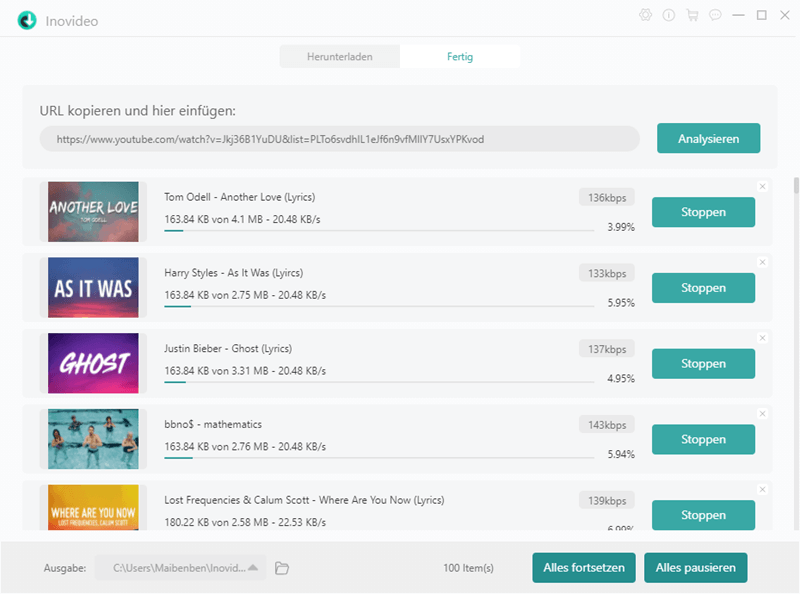Click the 100 Item(s) counter
Viewport: 800px width, 594px height.
point(468,567)
